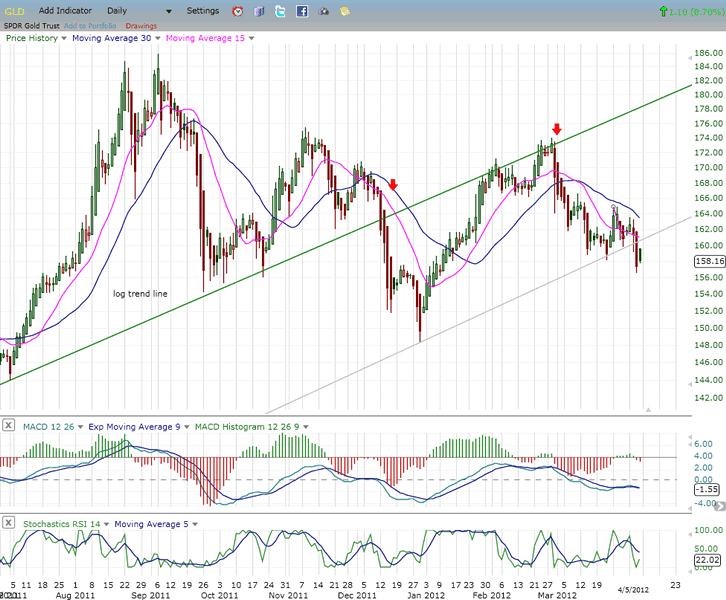Click the yellow note icon in toolbar

point(344,11)
